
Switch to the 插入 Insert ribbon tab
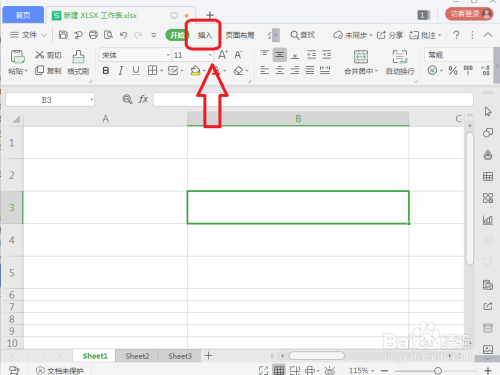pyautogui.click(x=205, y=35)
